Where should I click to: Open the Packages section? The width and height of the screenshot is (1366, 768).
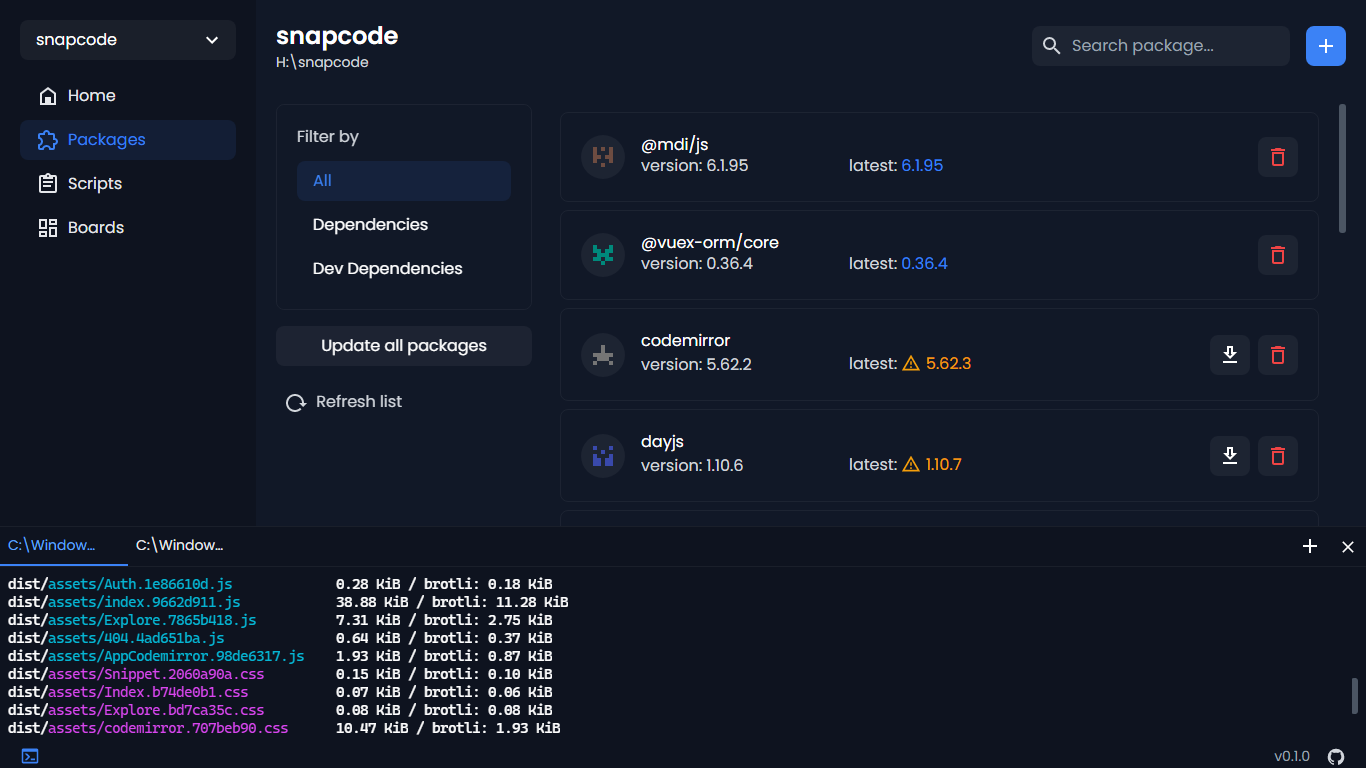128,140
